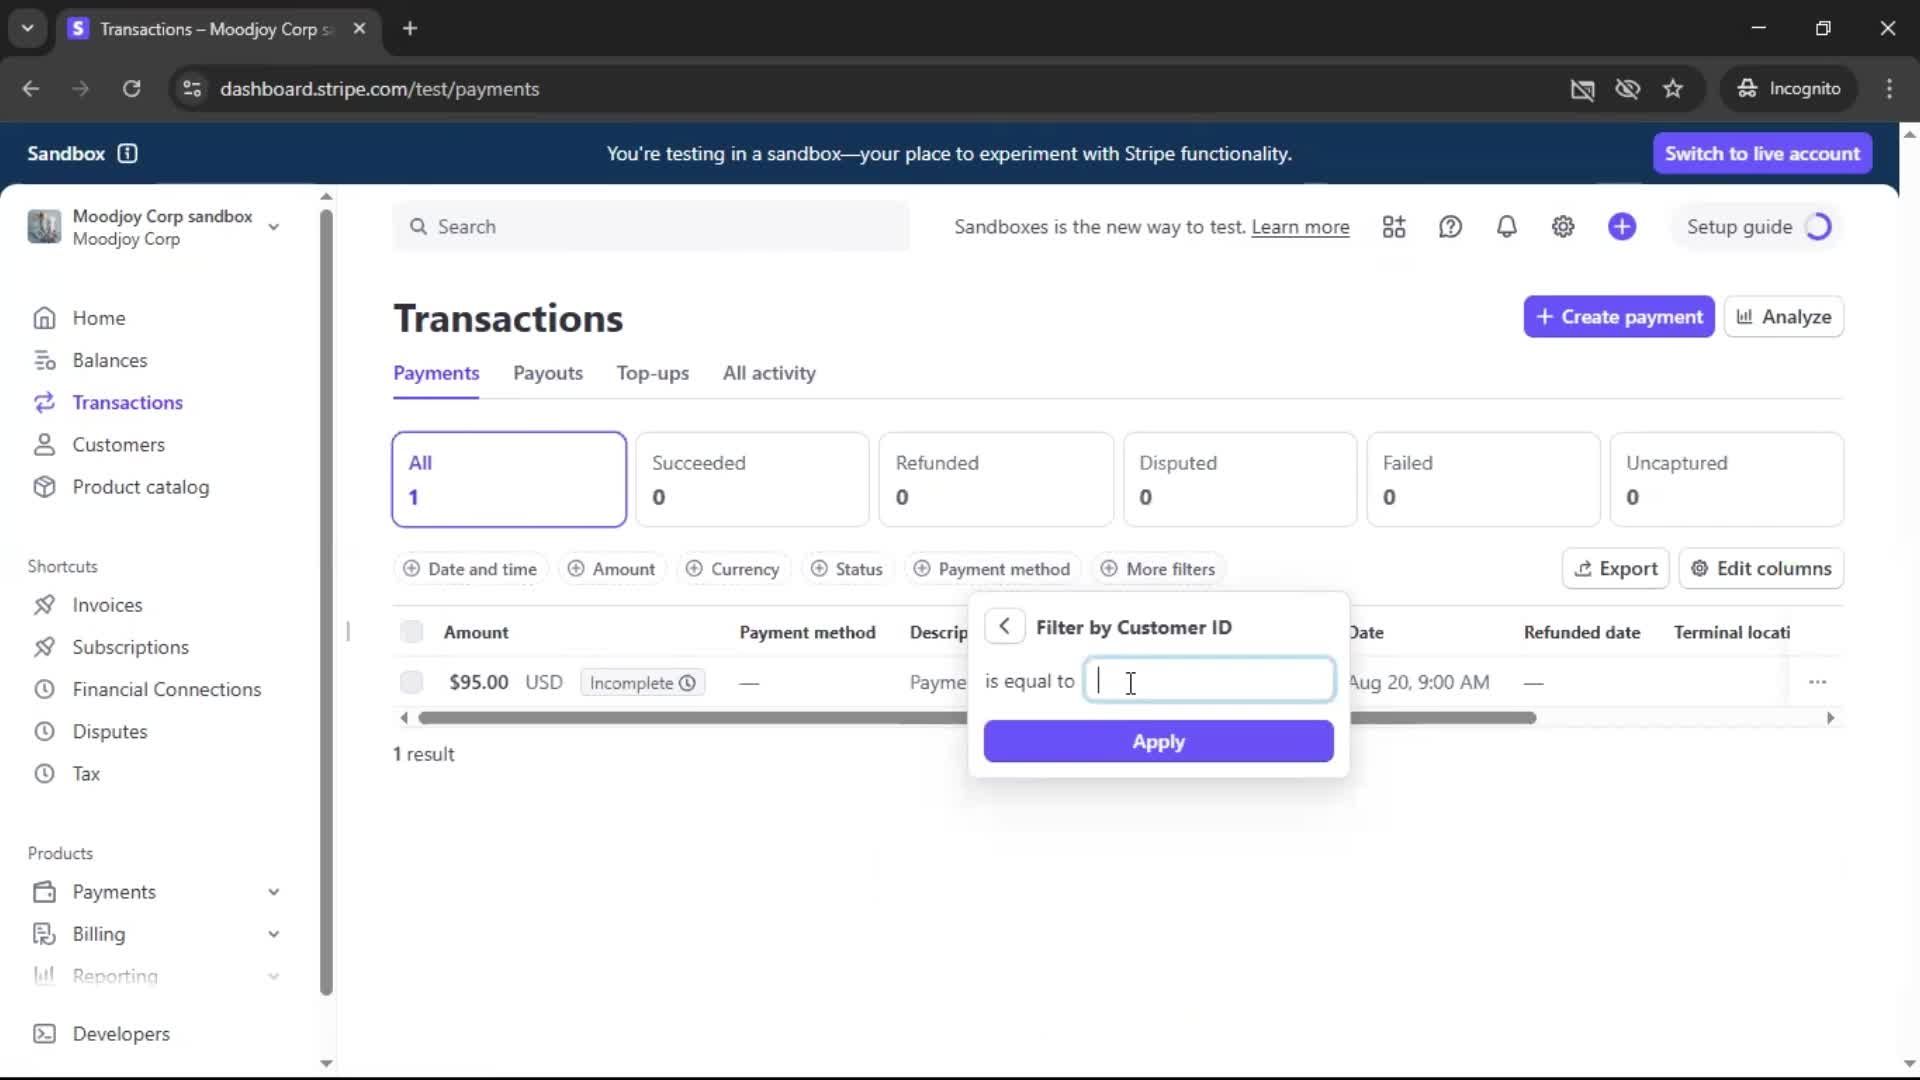
Task: Click the help question mark icon
Action: coord(1450,227)
